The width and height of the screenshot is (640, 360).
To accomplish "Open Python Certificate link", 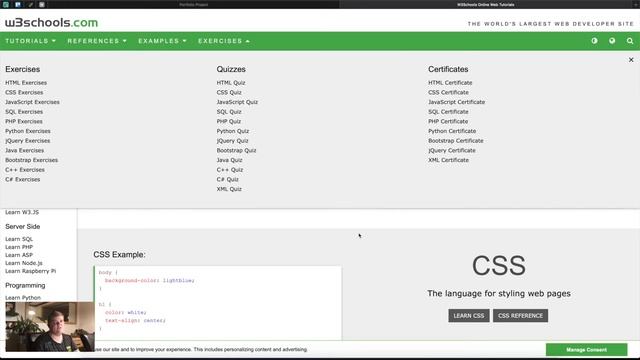I will pos(452,131).
